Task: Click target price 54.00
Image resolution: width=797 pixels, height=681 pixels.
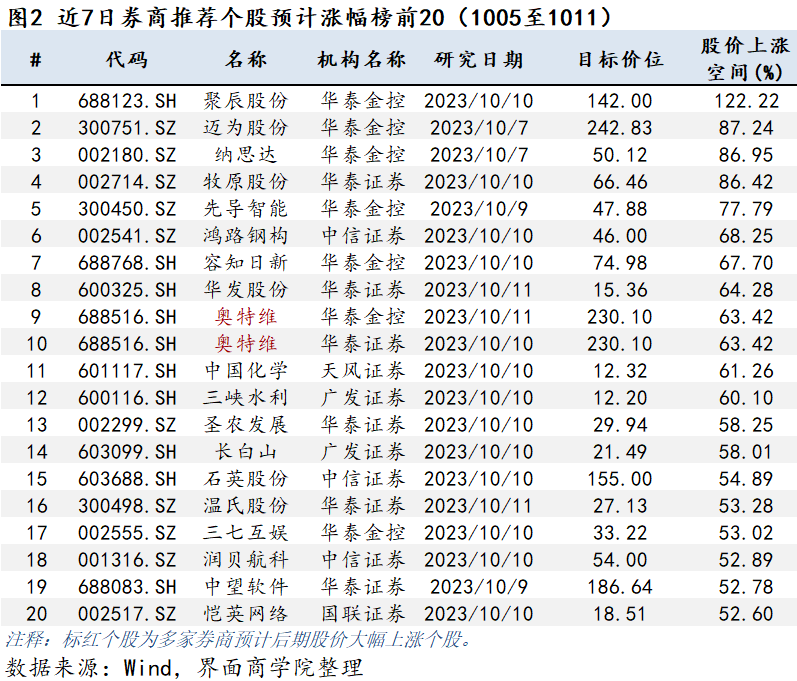Action: coord(620,560)
